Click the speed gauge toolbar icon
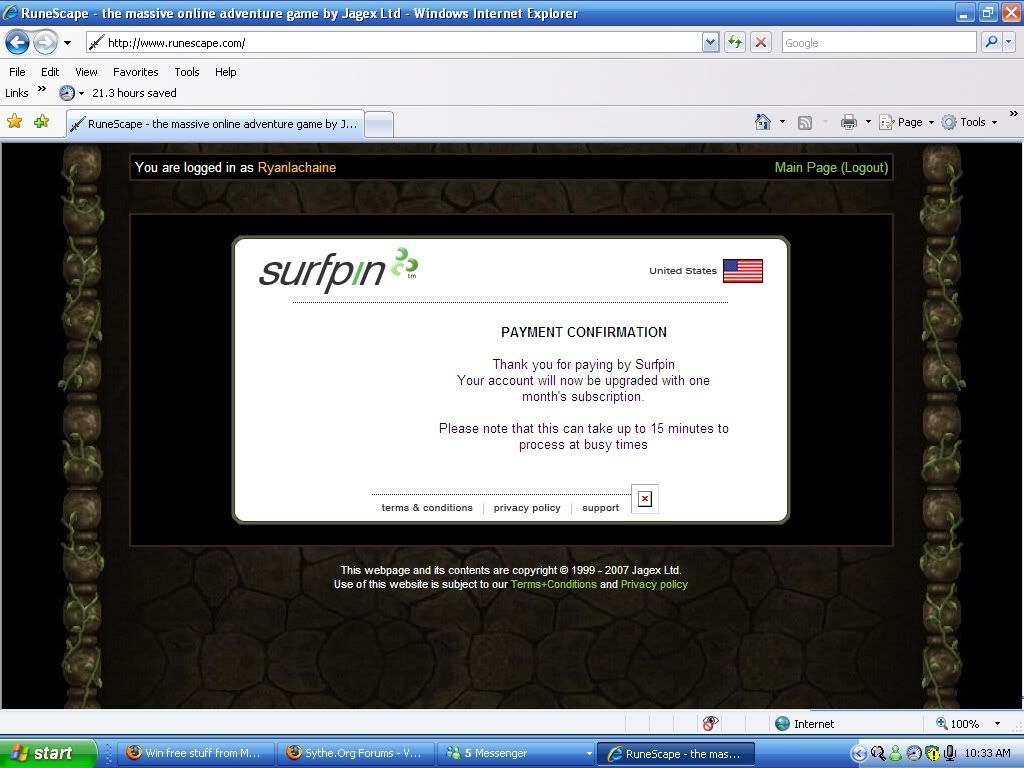Viewport: 1024px width, 768px height. click(67, 93)
